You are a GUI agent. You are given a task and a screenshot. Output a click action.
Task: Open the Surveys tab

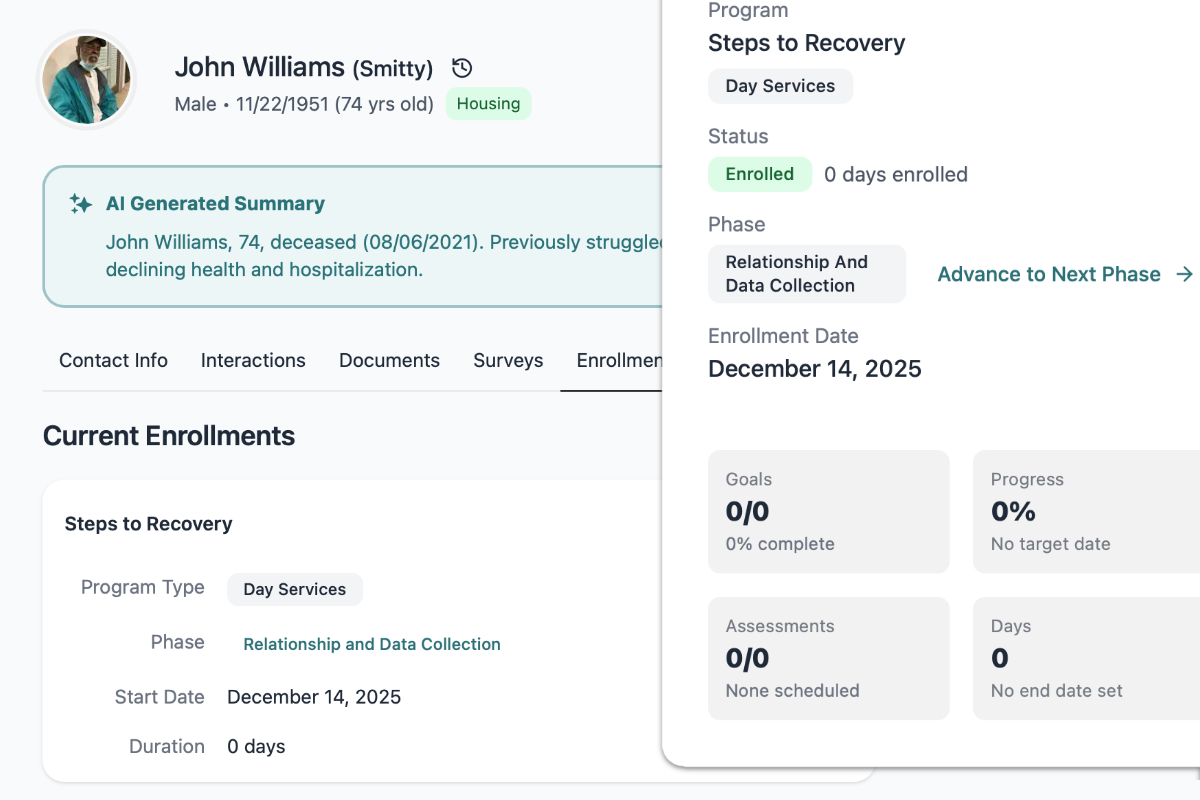pyautogui.click(x=508, y=360)
